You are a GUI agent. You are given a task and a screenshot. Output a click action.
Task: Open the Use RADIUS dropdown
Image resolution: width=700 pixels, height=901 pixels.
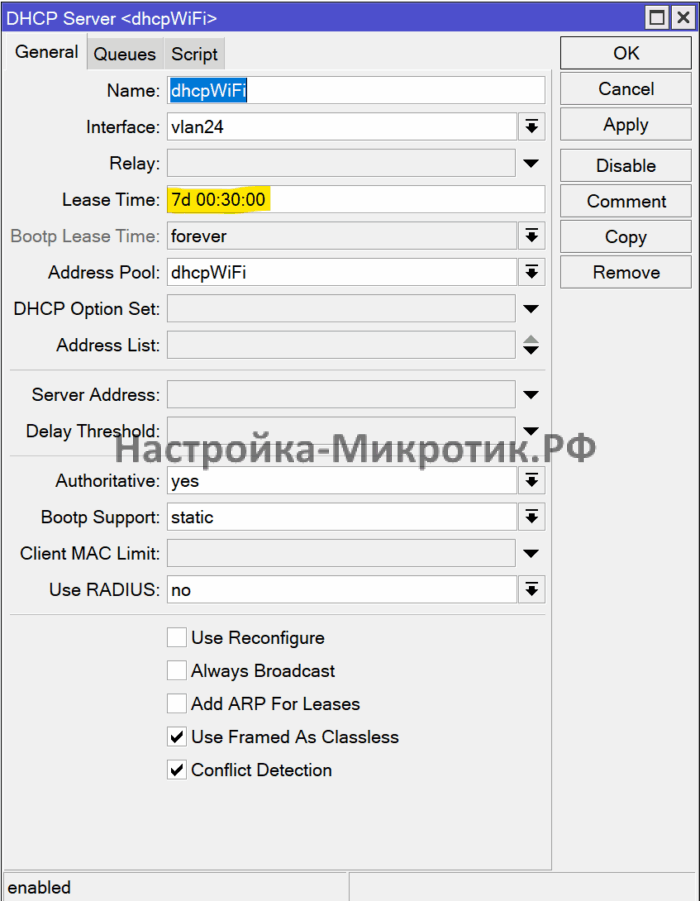[x=532, y=590]
